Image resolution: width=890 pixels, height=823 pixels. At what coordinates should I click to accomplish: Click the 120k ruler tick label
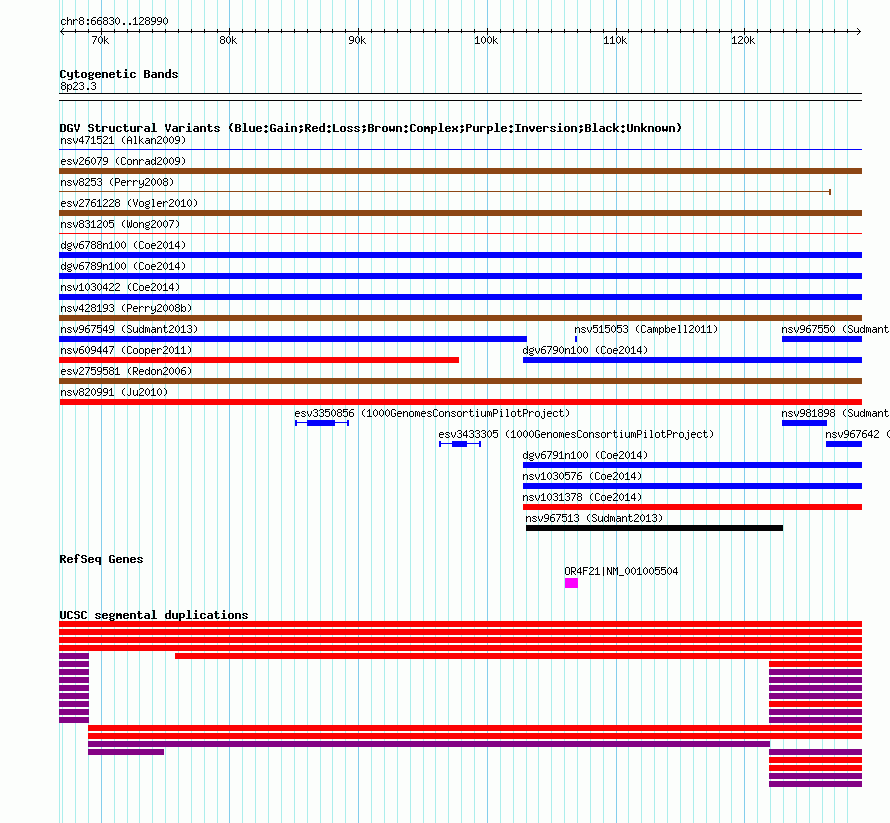[x=743, y=40]
